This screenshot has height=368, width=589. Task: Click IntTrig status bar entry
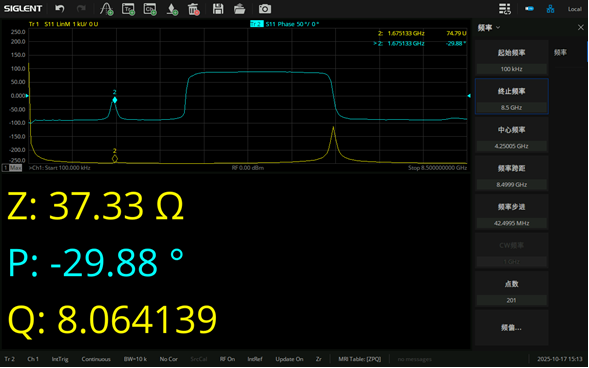[x=60, y=359]
